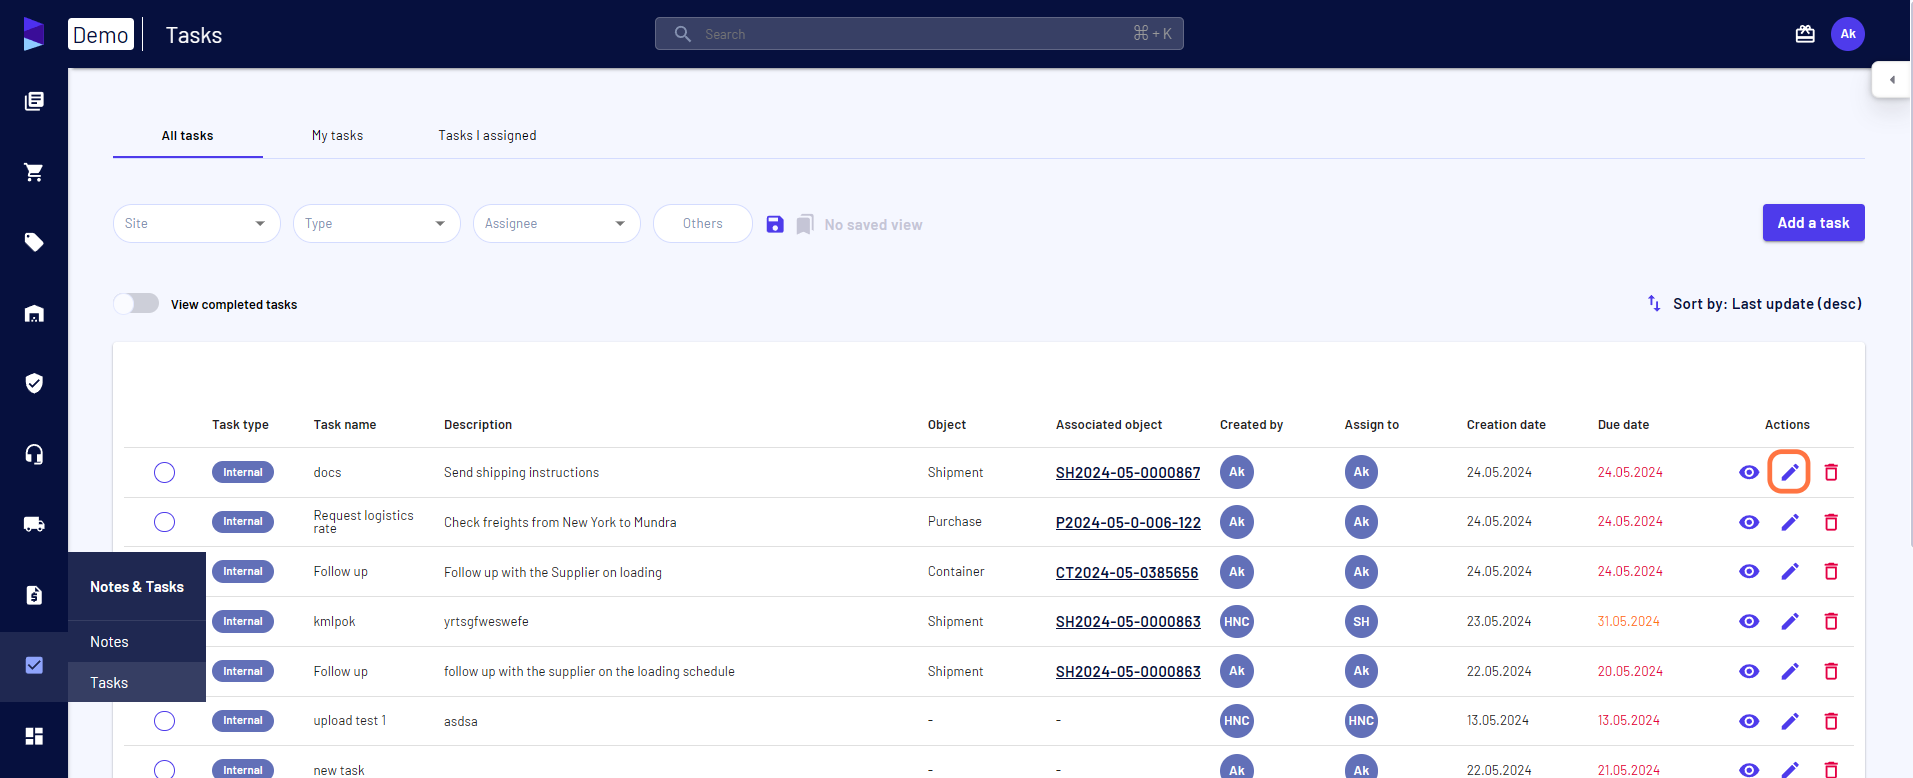Collapse the right side panel arrow
1913x778 pixels.
point(1892,80)
